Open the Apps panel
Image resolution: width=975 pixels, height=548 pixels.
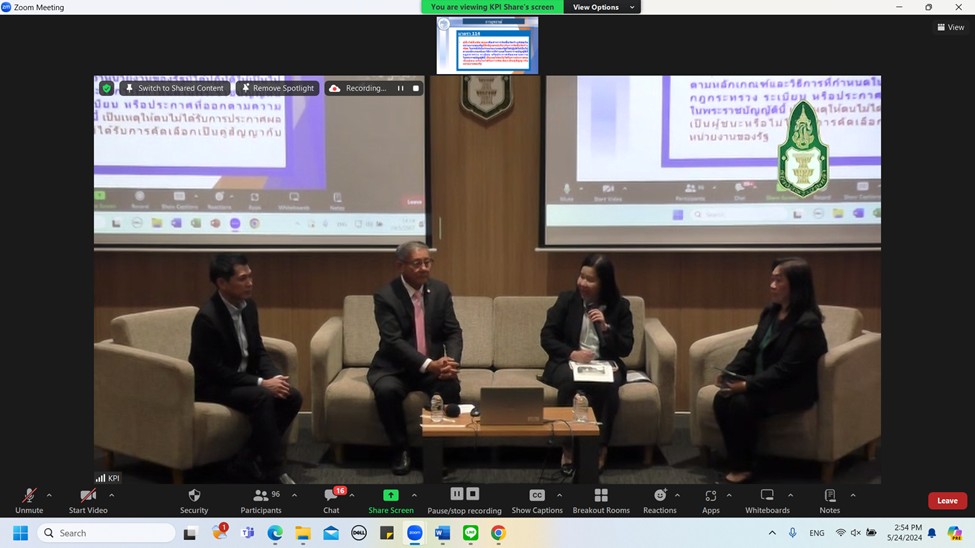click(711, 501)
